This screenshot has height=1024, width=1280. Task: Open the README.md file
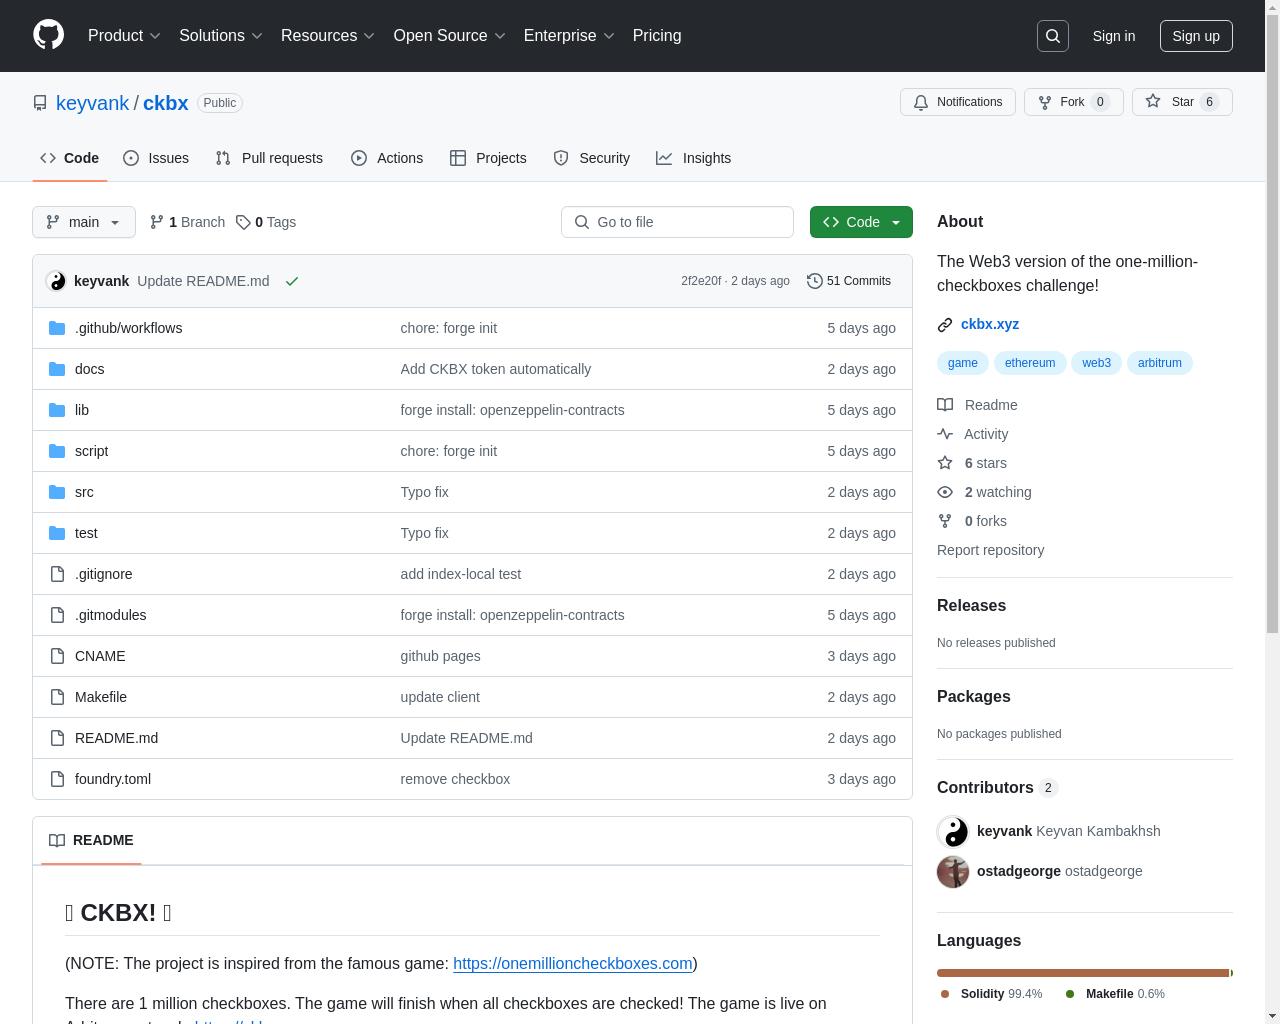tap(116, 738)
